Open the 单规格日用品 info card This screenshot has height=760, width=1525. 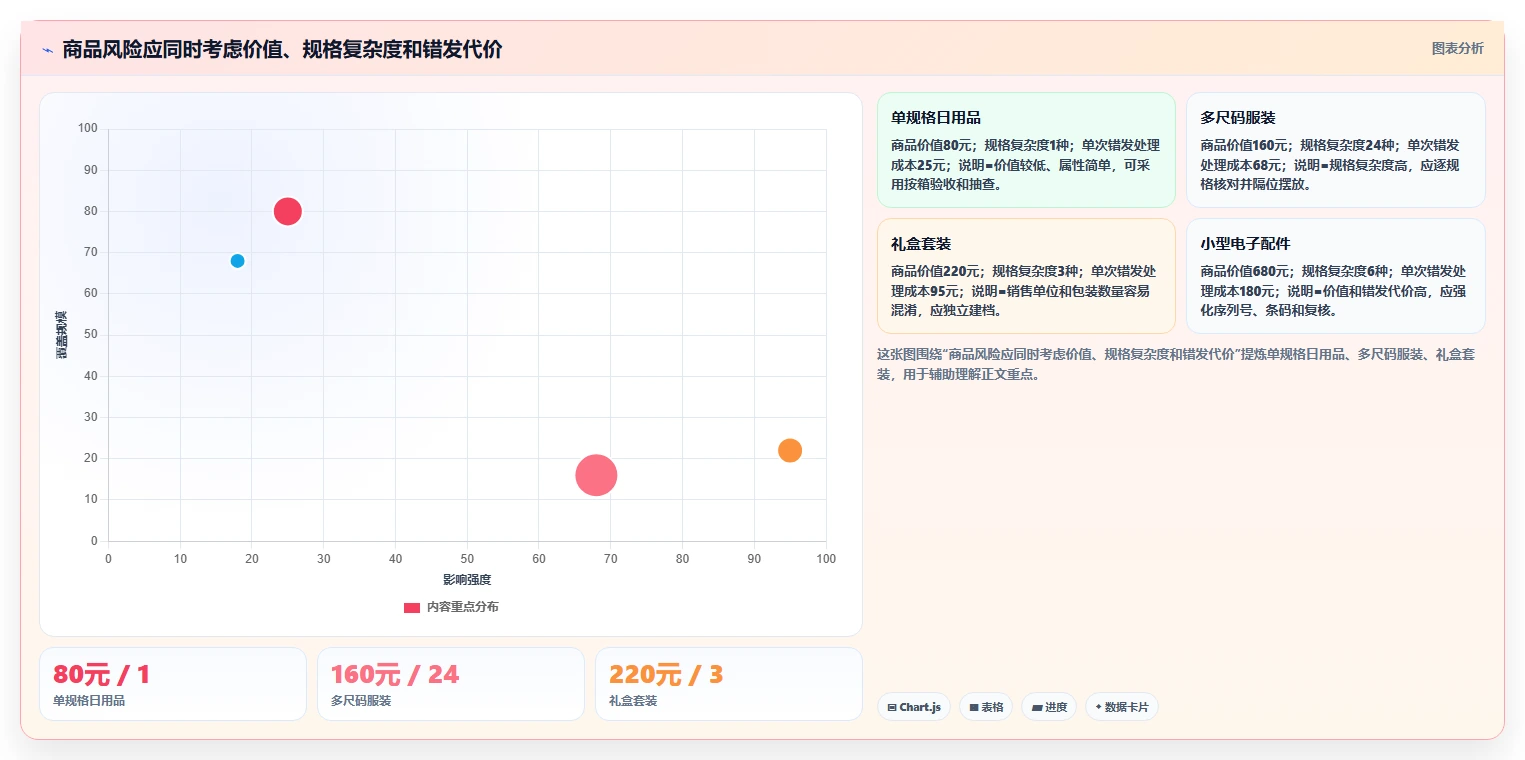click(1026, 150)
